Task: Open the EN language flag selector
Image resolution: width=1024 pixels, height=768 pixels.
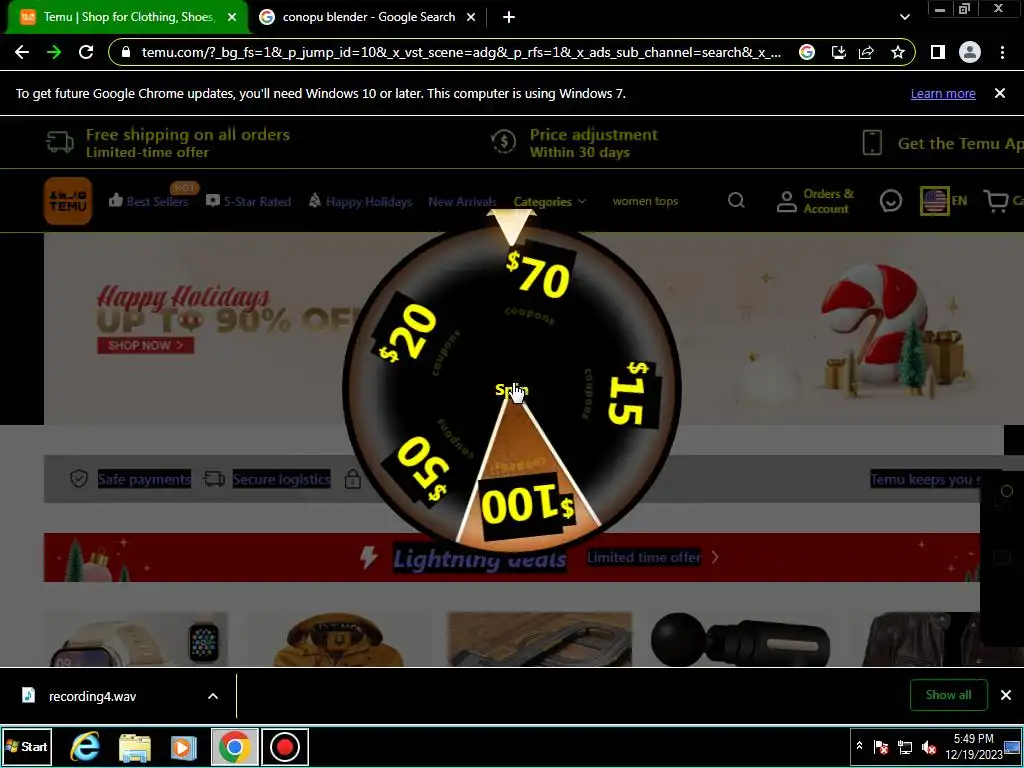Action: 943,200
